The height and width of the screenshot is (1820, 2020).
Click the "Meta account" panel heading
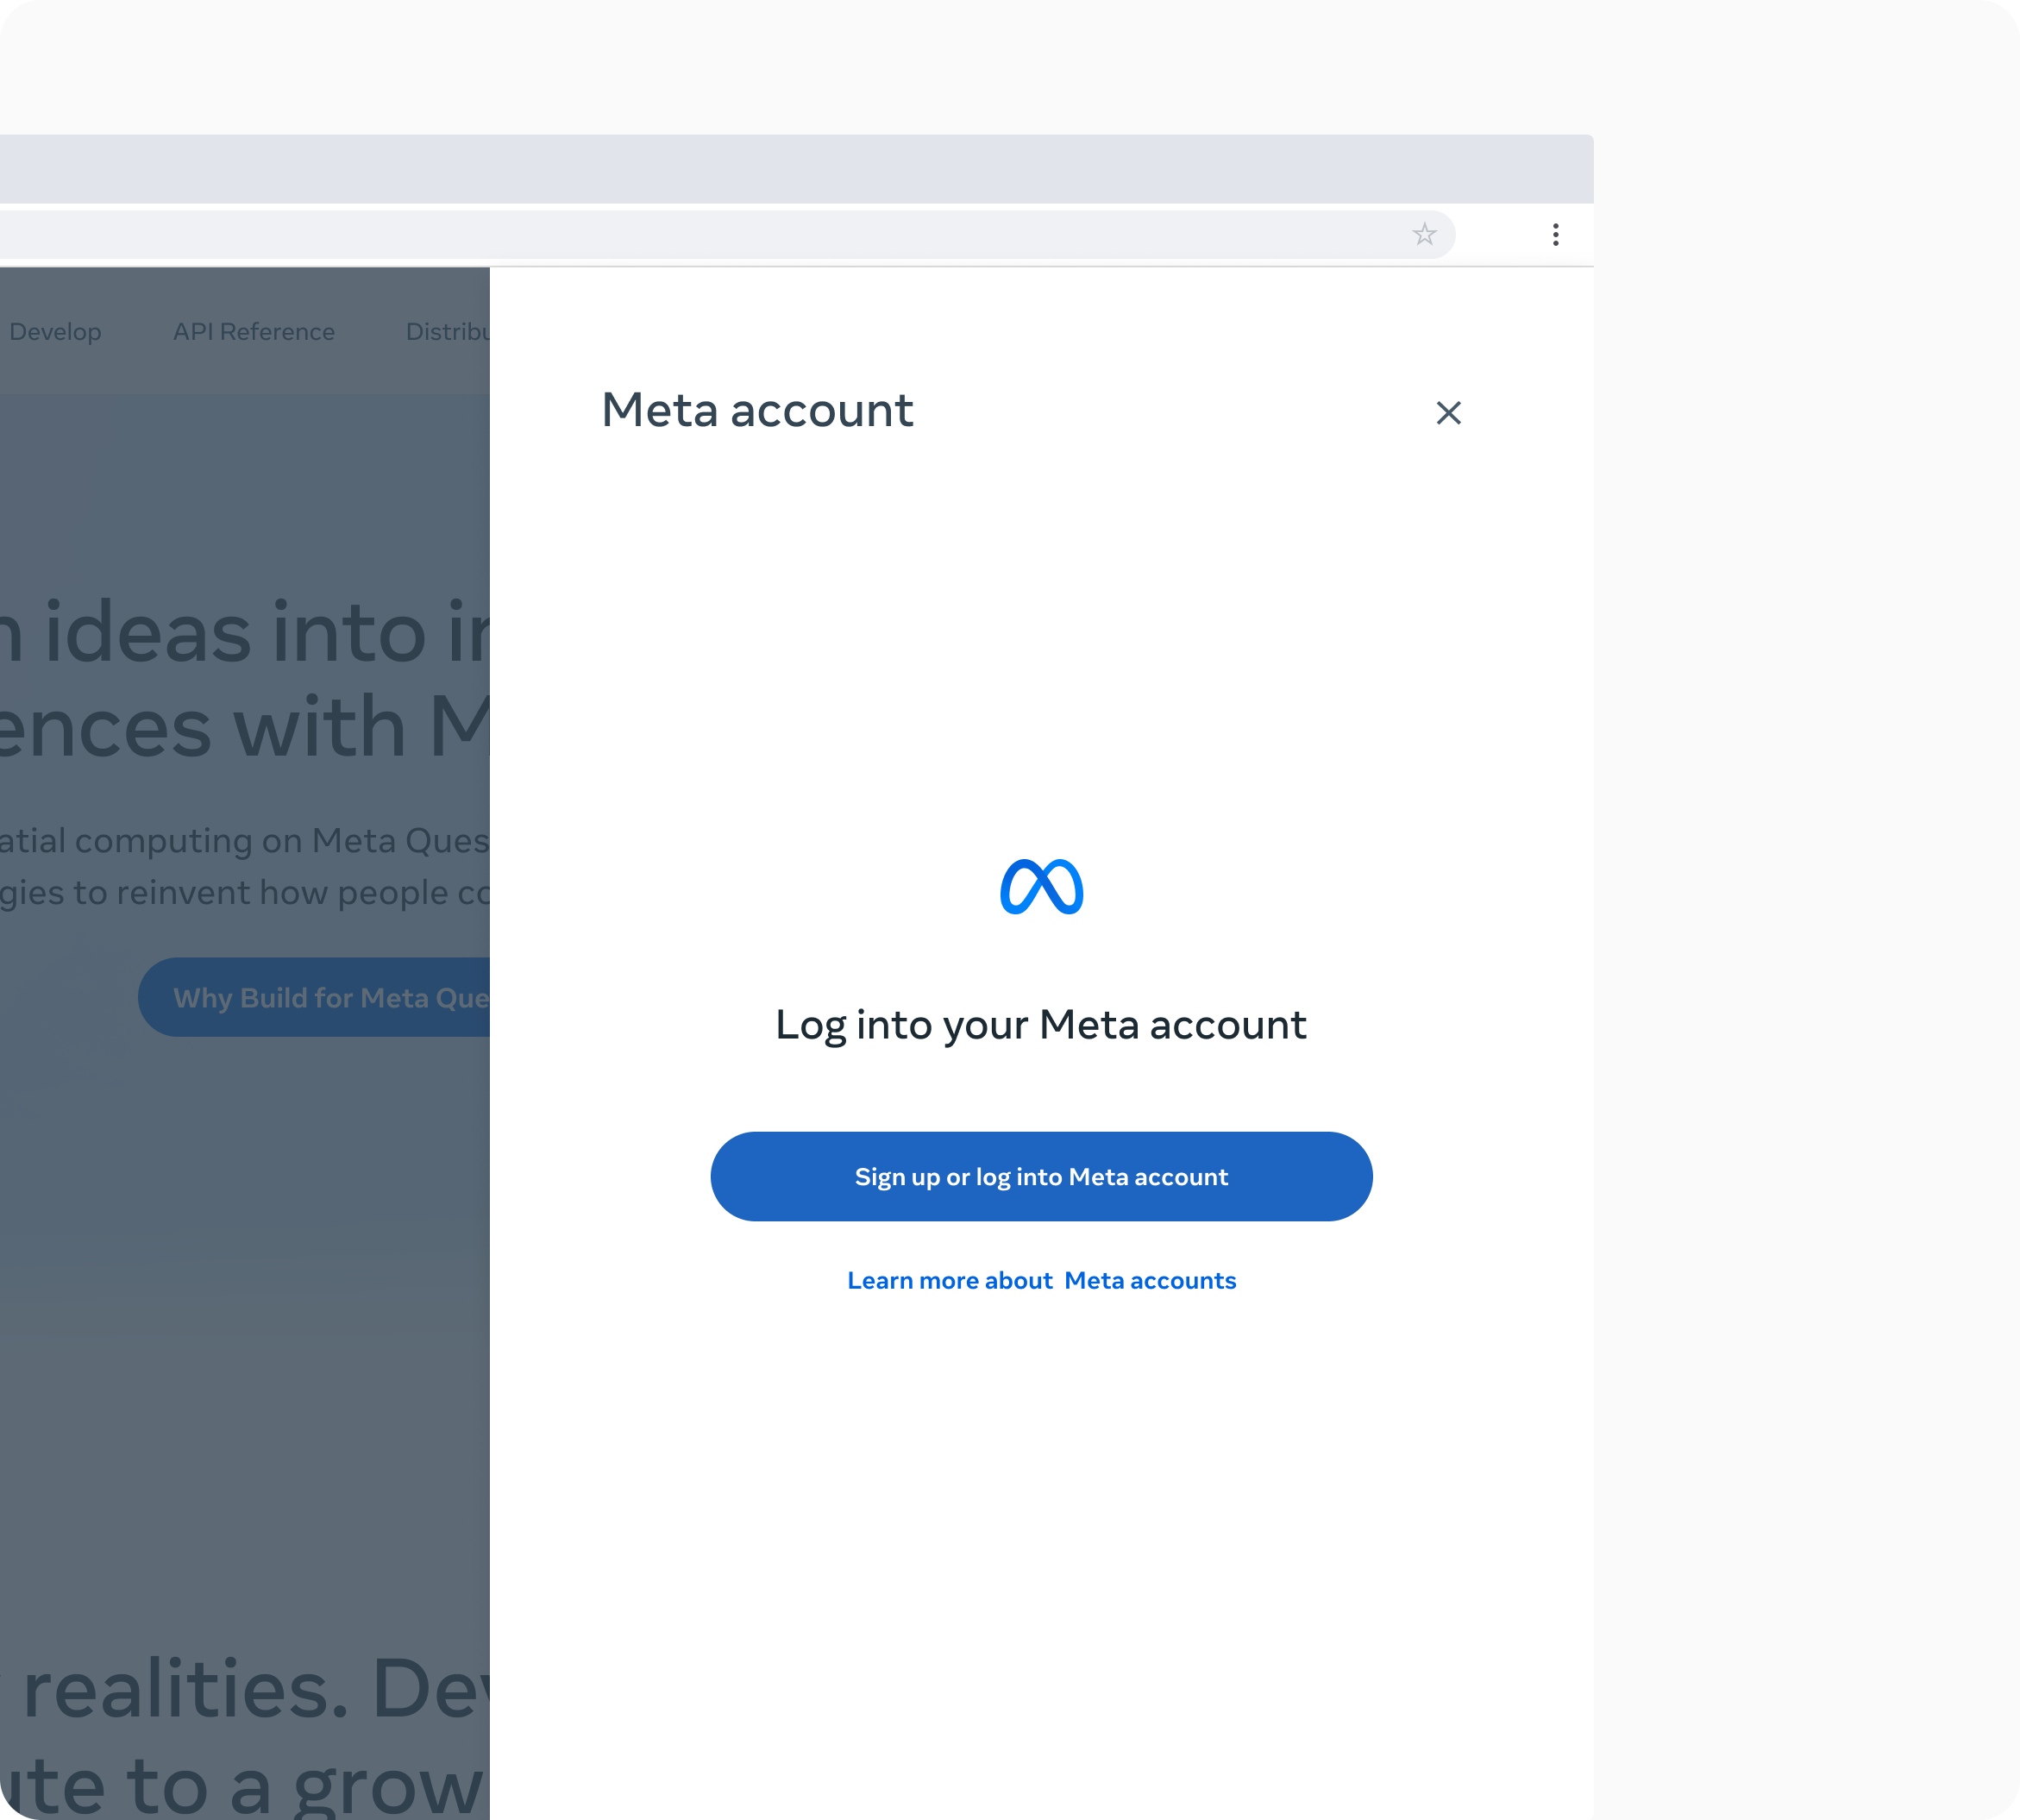click(x=757, y=411)
